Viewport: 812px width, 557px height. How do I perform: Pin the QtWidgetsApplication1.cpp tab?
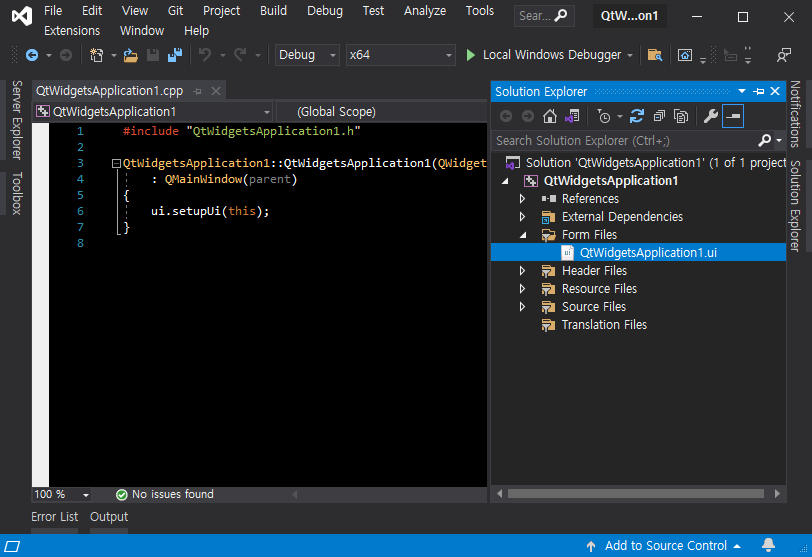pyautogui.click(x=197, y=91)
